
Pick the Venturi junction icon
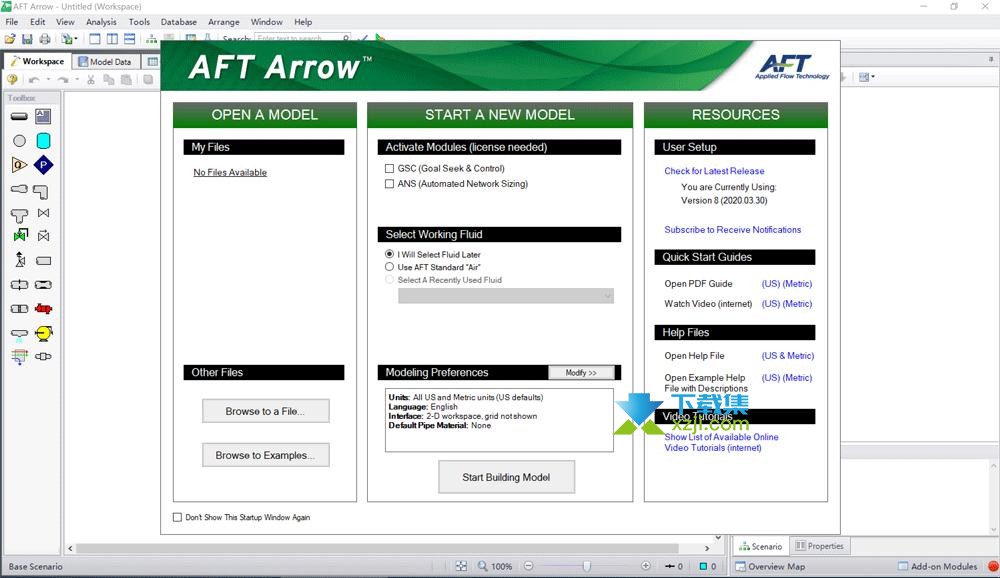43,285
